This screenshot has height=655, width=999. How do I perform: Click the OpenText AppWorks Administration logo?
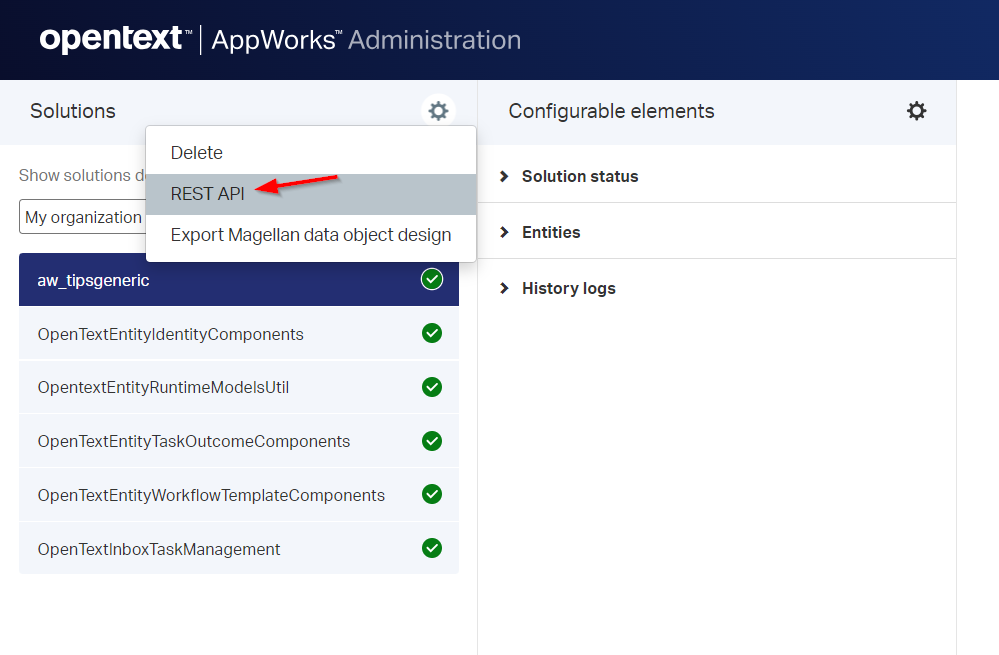[280, 40]
